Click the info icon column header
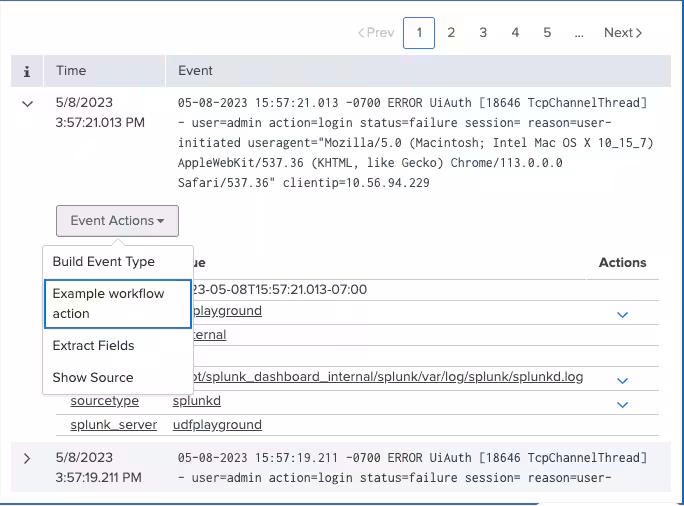Viewport: 684px width, 506px height. (x=27, y=71)
